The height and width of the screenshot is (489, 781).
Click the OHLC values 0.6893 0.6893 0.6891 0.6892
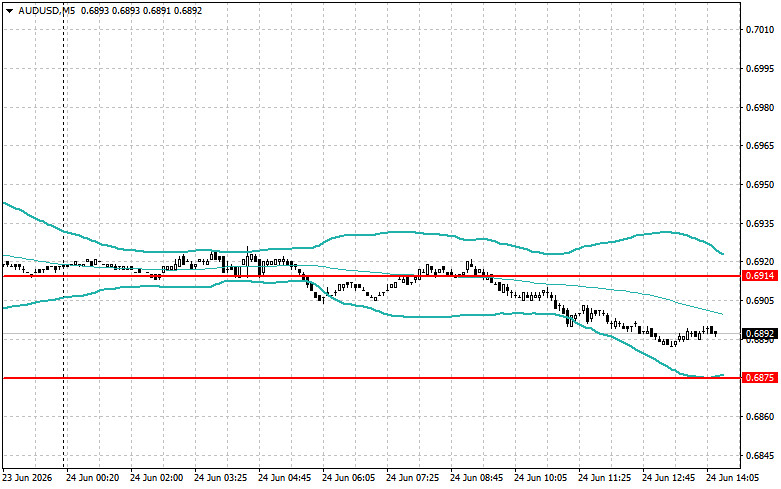[141, 10]
